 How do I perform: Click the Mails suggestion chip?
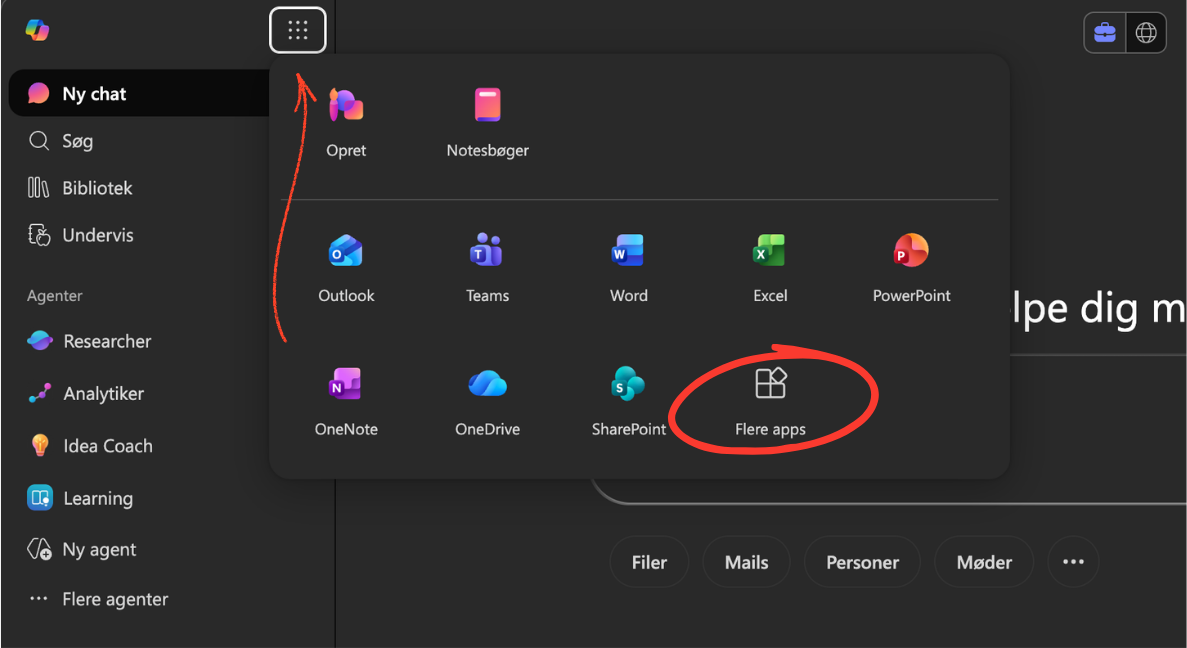pyautogui.click(x=746, y=562)
